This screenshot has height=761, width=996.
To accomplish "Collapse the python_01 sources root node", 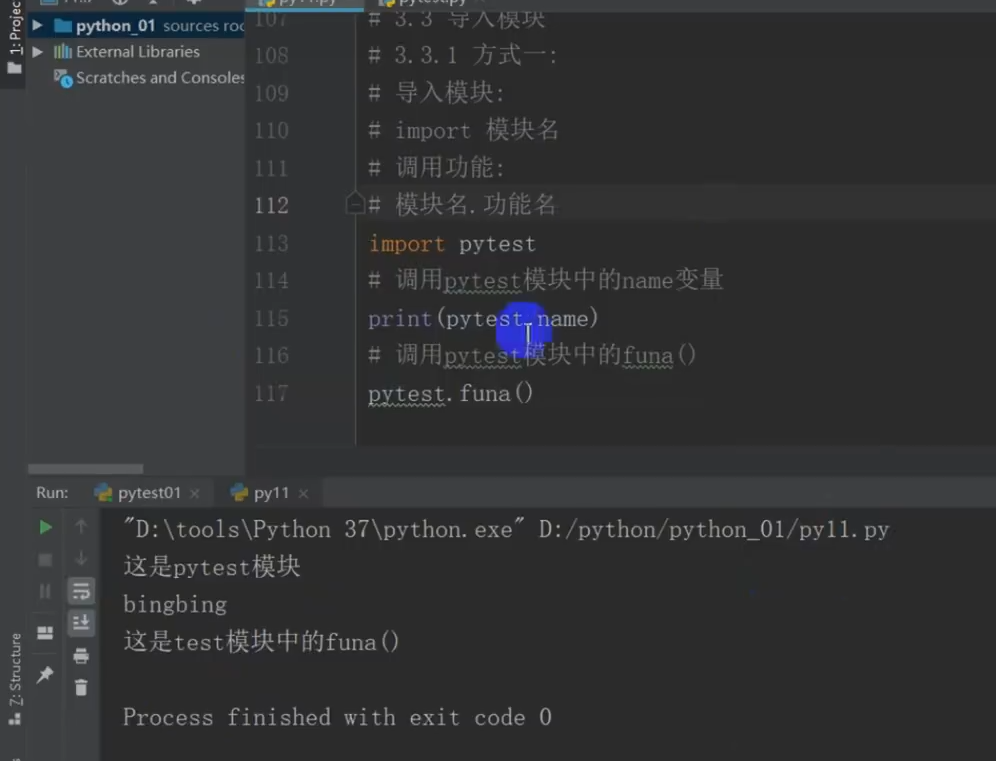I will tap(37, 25).
